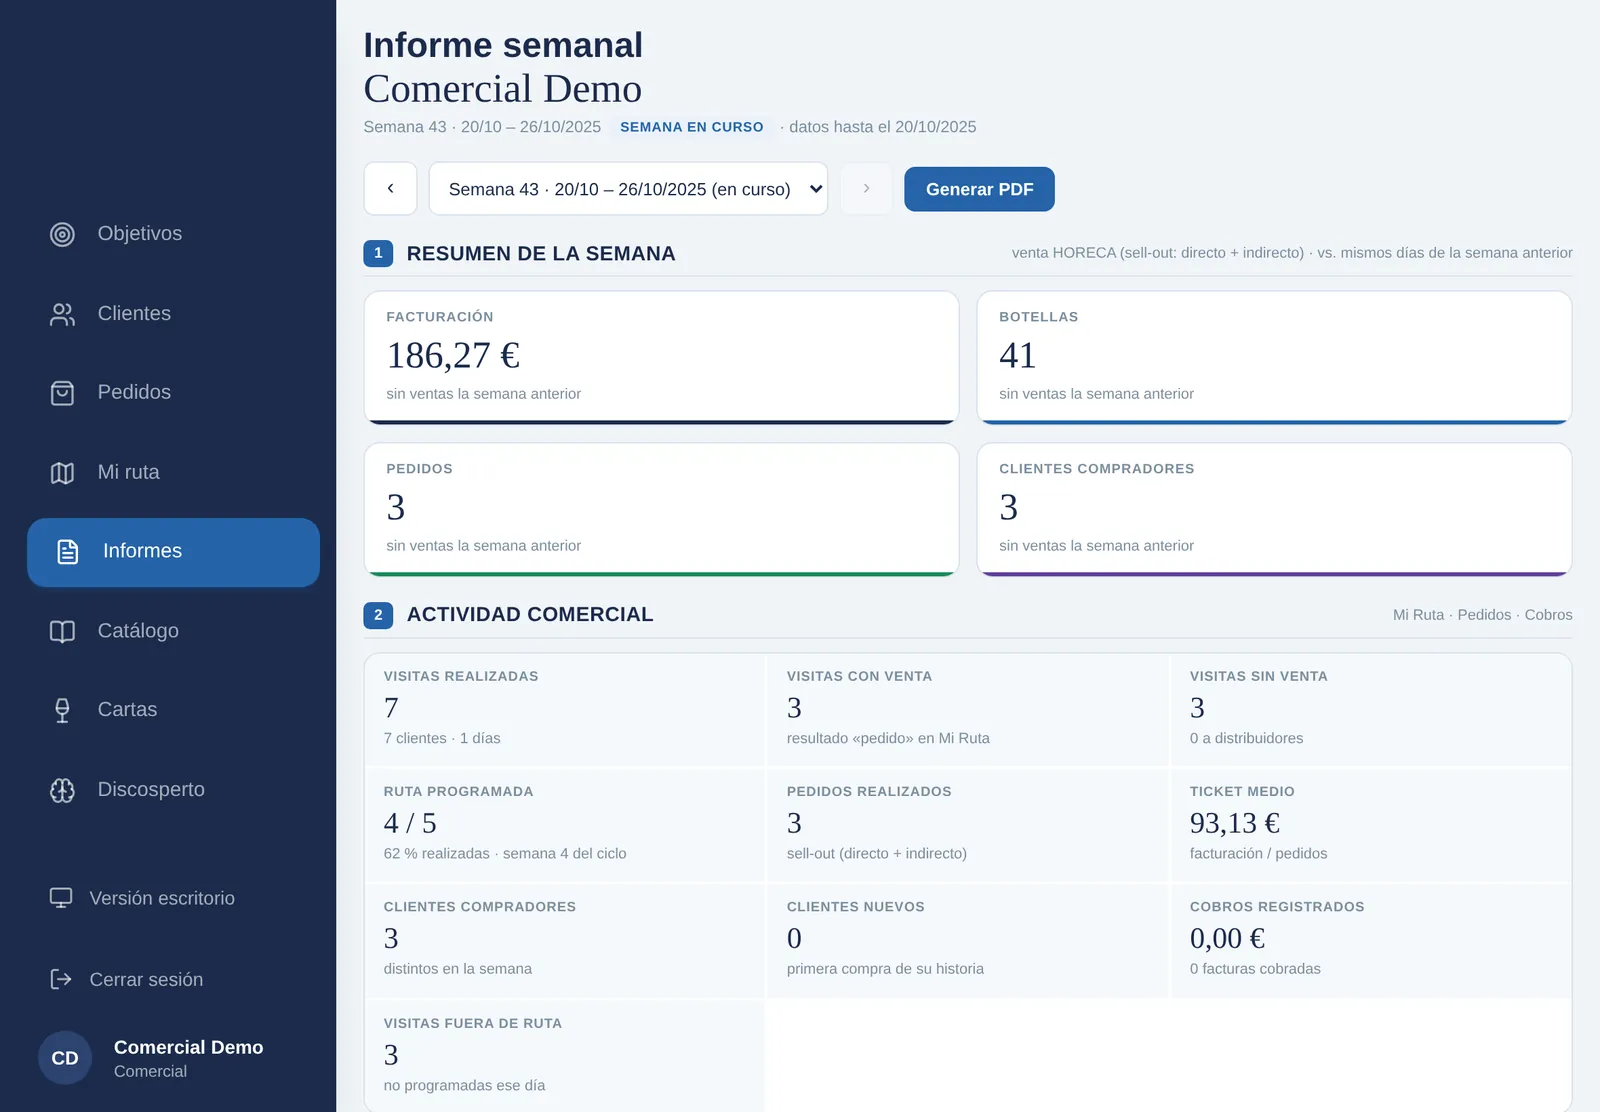Viewport: 1600px width, 1112px height.
Task: Click the Visitas con venta tile
Action: click(967, 710)
